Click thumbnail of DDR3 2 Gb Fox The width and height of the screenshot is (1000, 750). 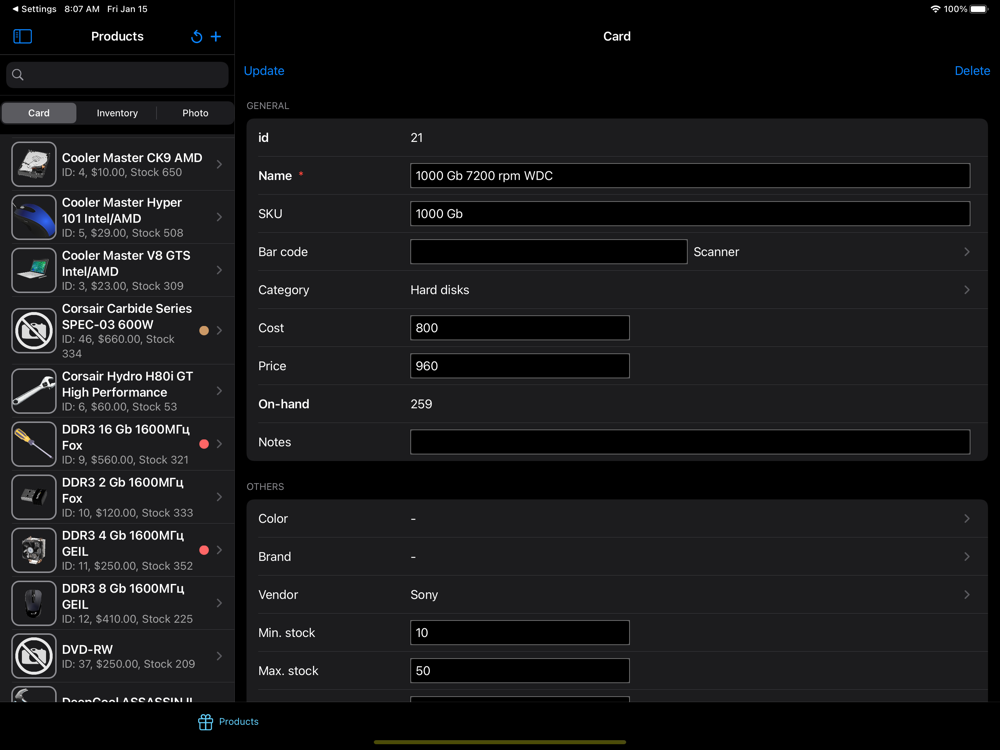34,497
